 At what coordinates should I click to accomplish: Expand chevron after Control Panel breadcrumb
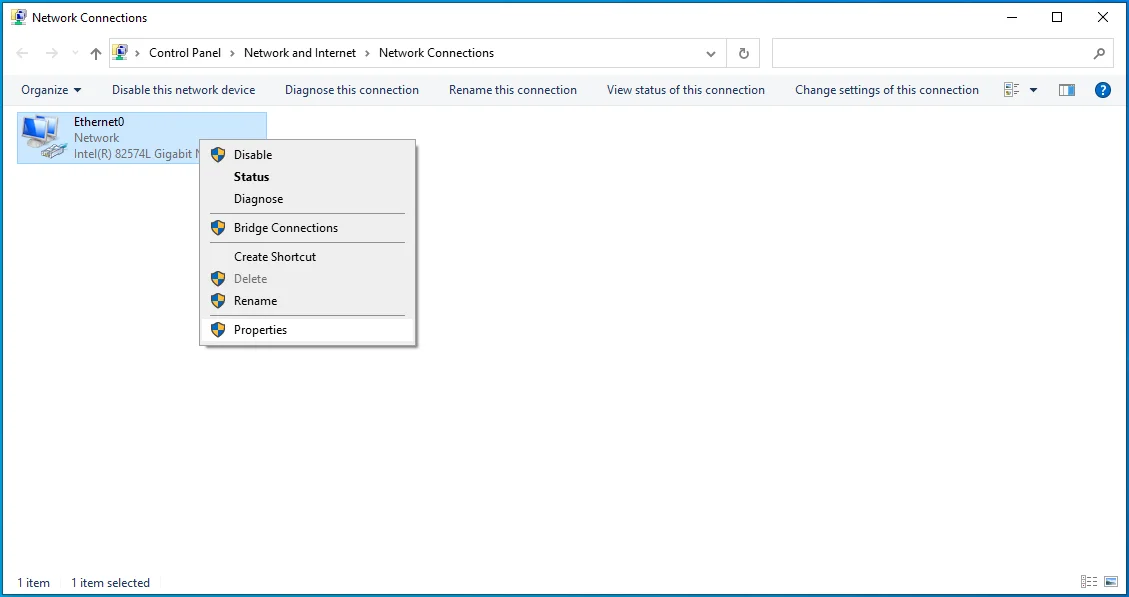click(233, 53)
